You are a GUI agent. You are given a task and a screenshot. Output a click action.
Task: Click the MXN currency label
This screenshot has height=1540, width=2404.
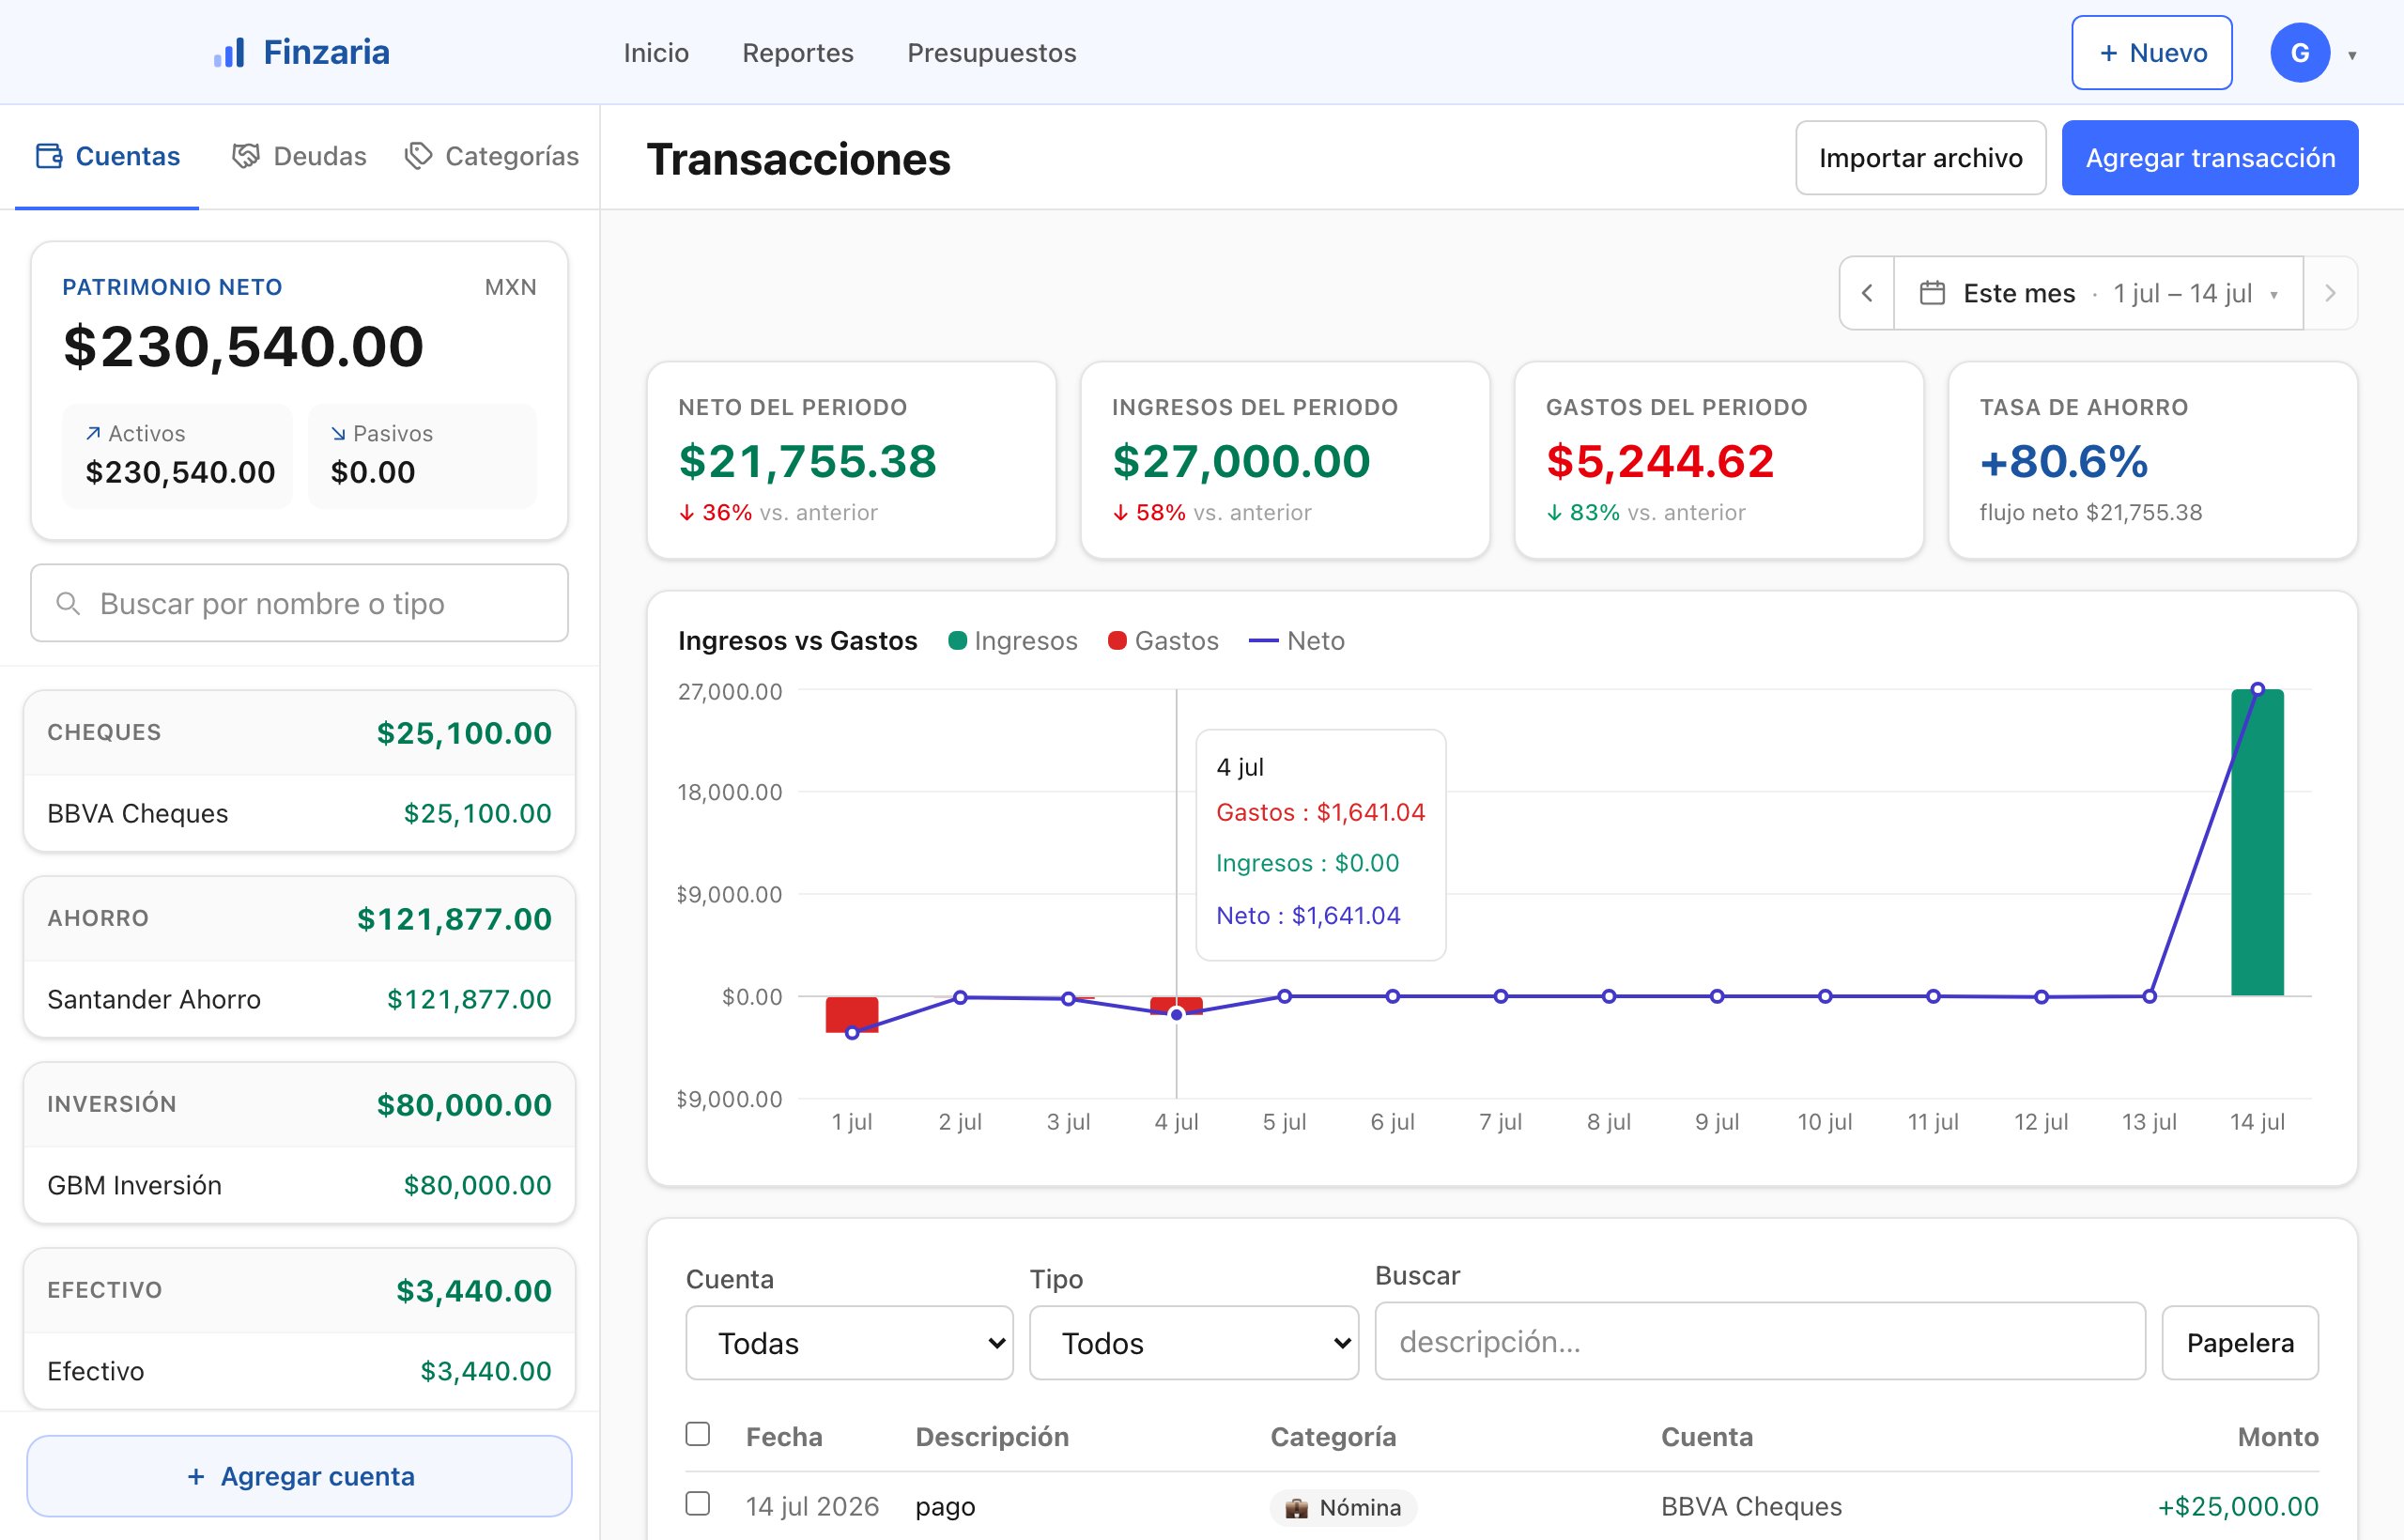click(x=510, y=287)
